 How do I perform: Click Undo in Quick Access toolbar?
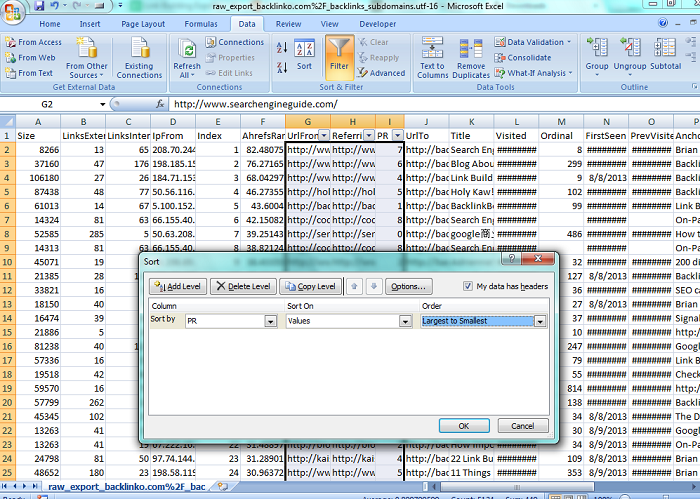tap(54, 6)
